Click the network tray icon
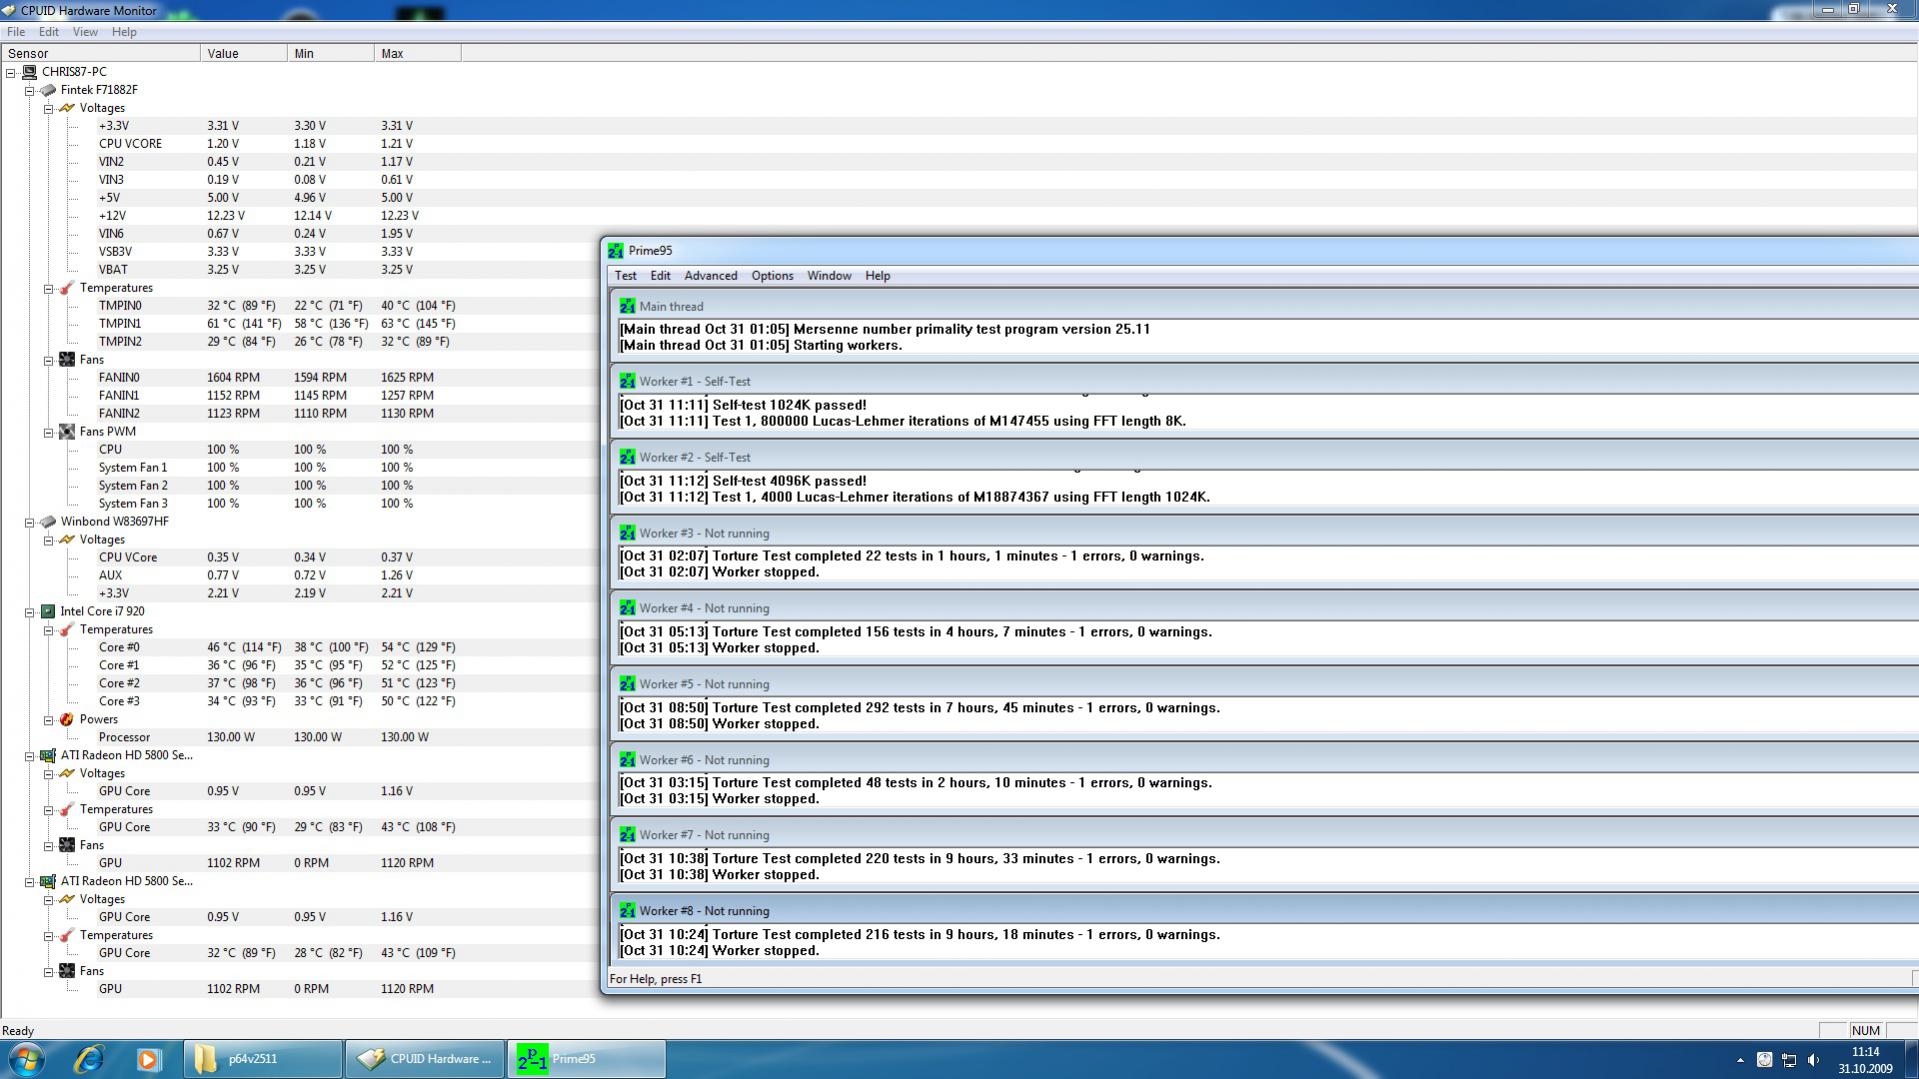 pos(1789,1060)
